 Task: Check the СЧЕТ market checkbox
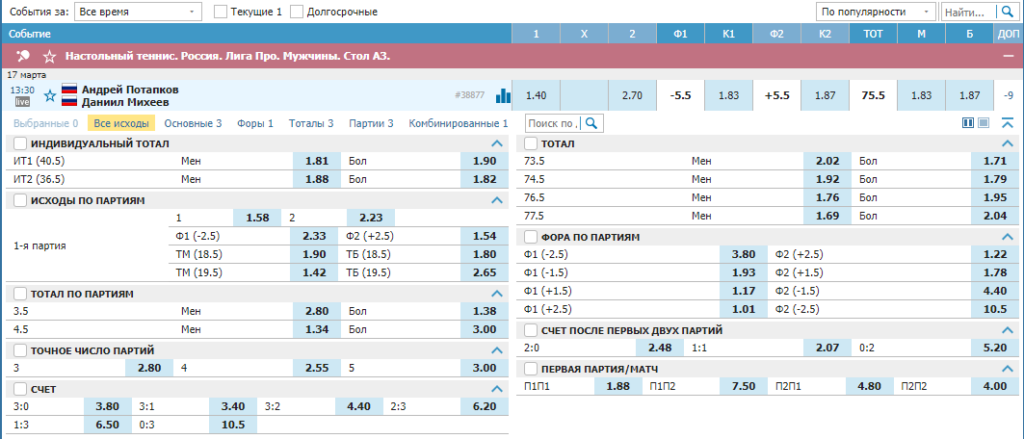20,389
